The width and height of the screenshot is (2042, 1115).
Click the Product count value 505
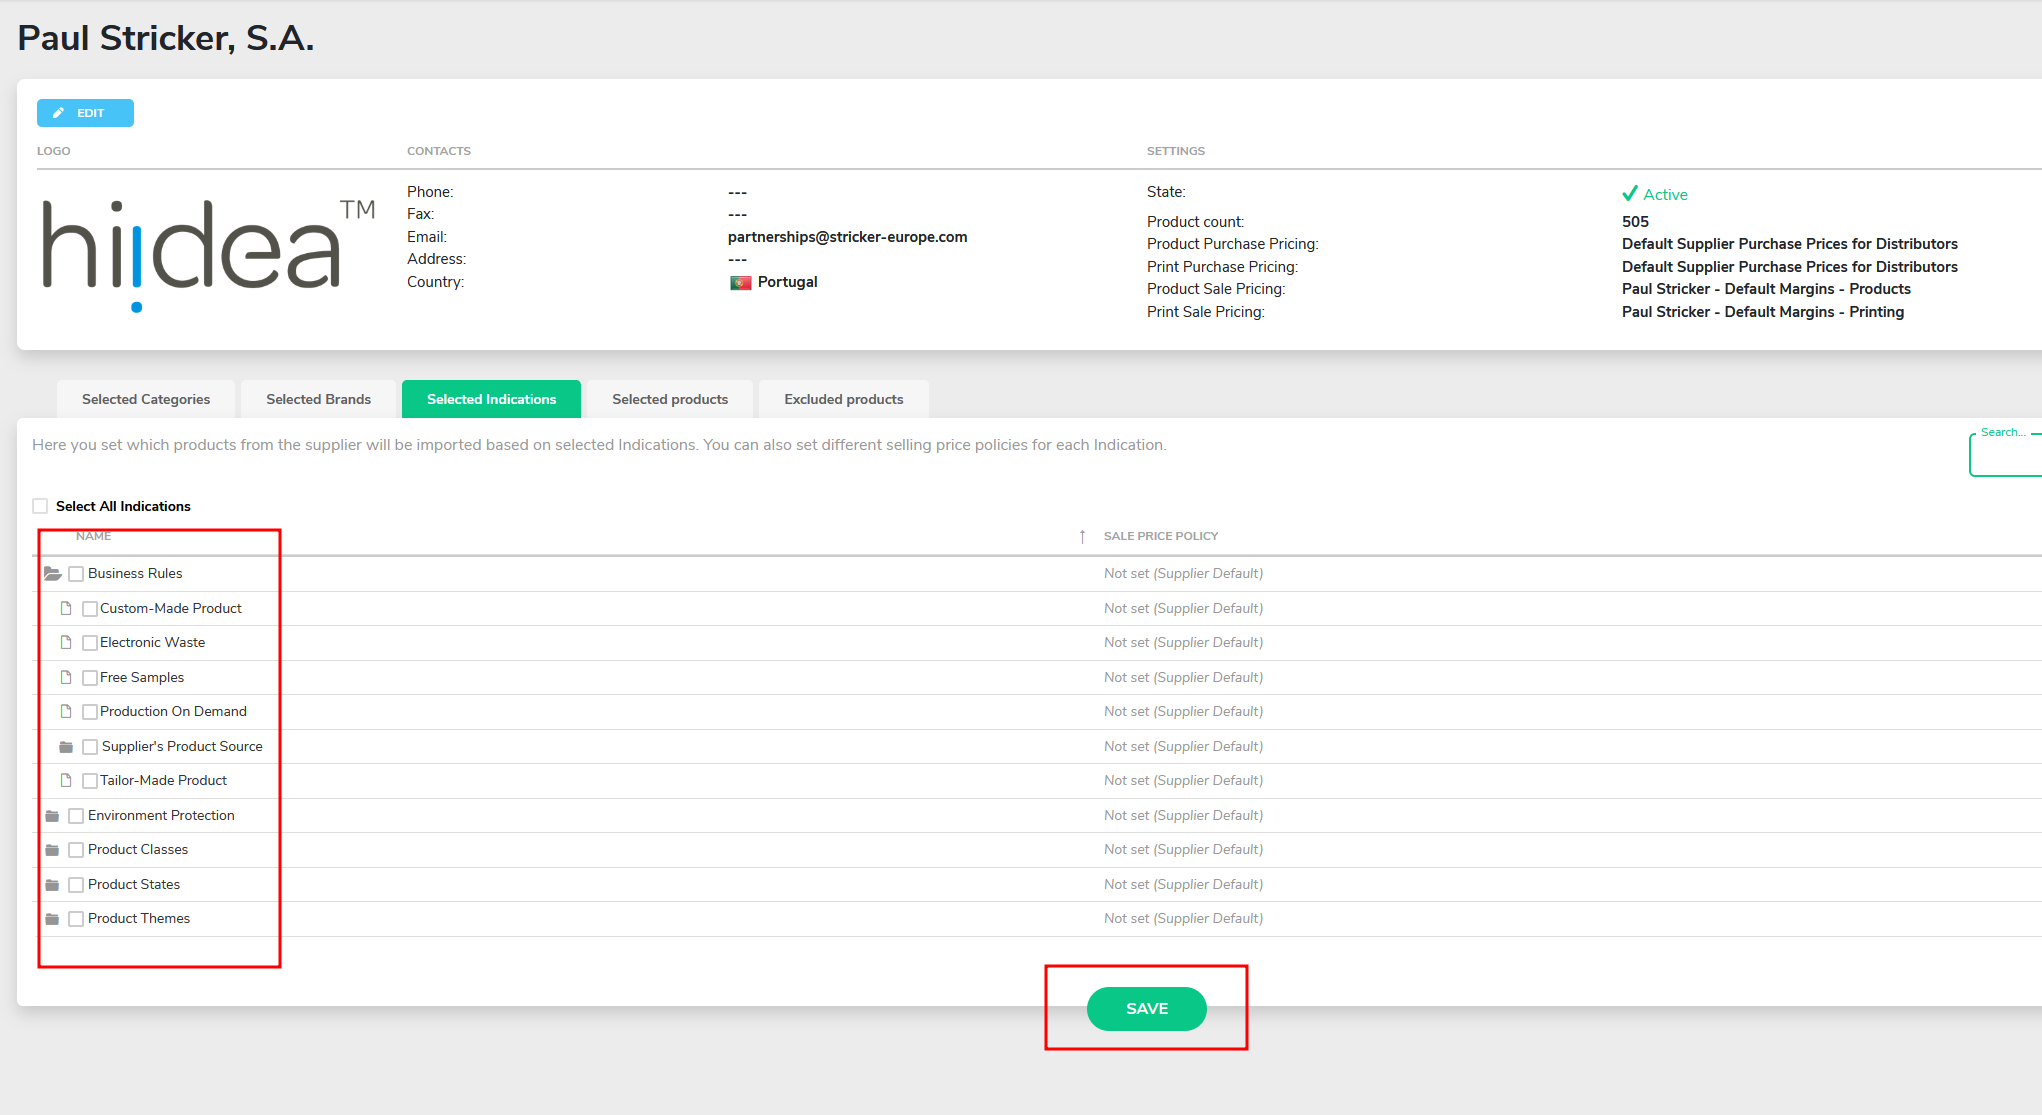coord(1635,222)
